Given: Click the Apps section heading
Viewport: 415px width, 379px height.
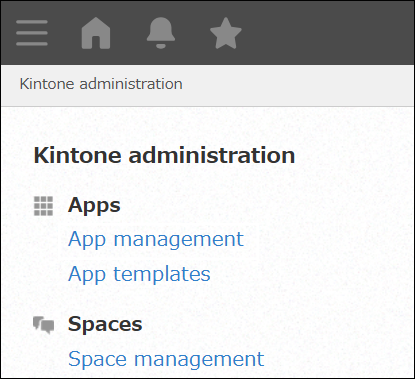Looking at the screenshot, I should [x=94, y=205].
